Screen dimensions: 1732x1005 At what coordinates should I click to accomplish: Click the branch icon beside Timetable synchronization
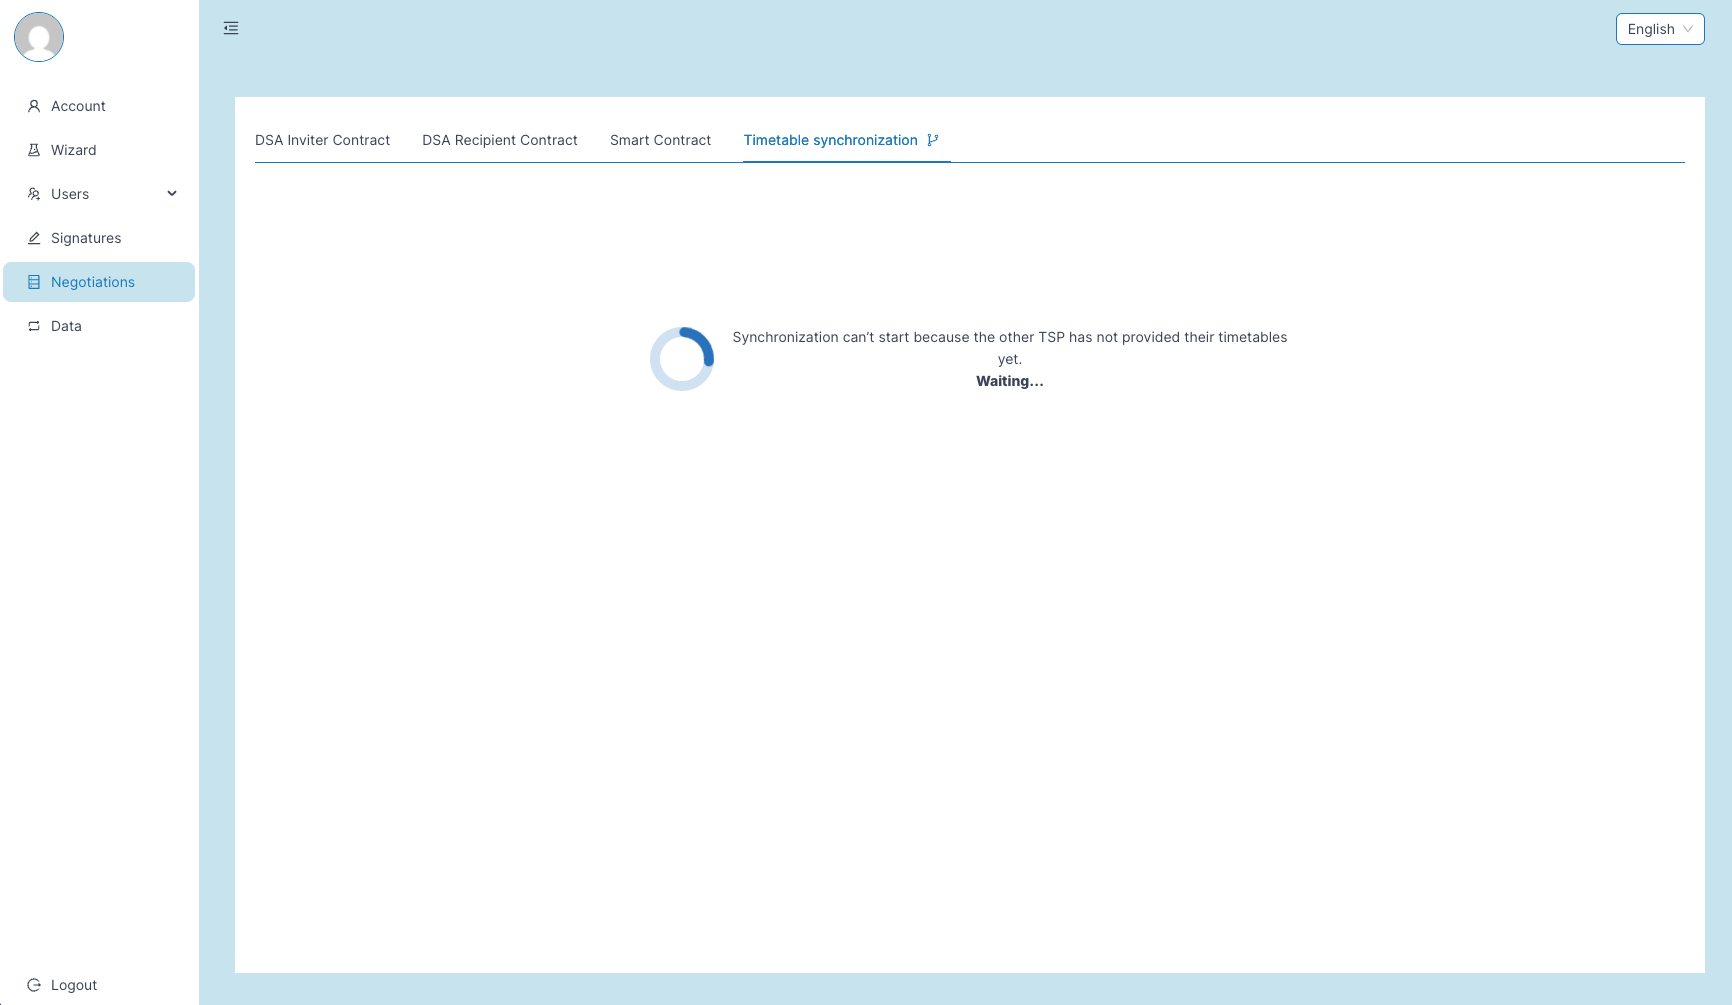933,140
